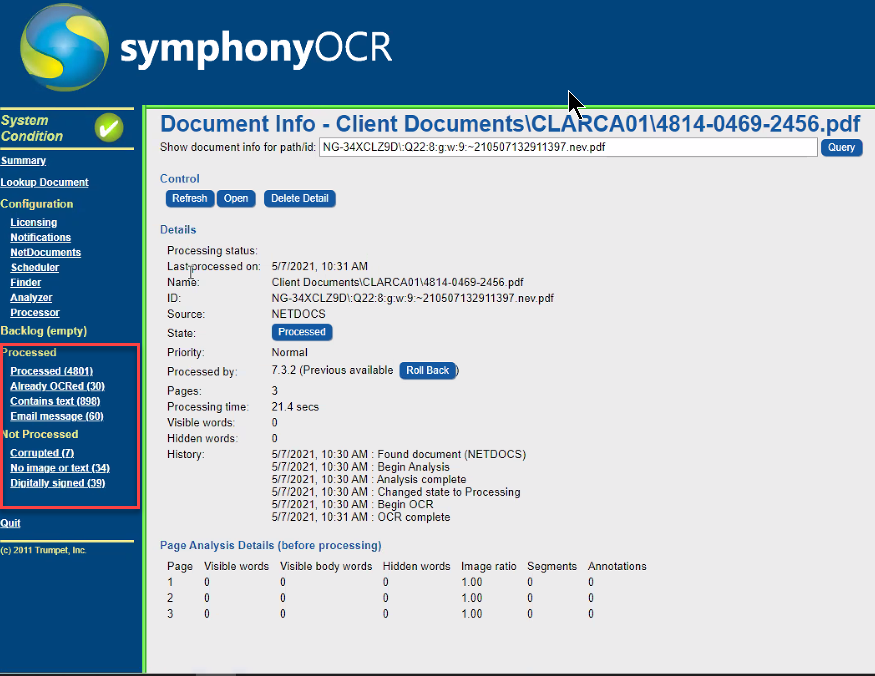Click the Backlog (empty) heading
This screenshot has height=676, width=875.
point(44,331)
